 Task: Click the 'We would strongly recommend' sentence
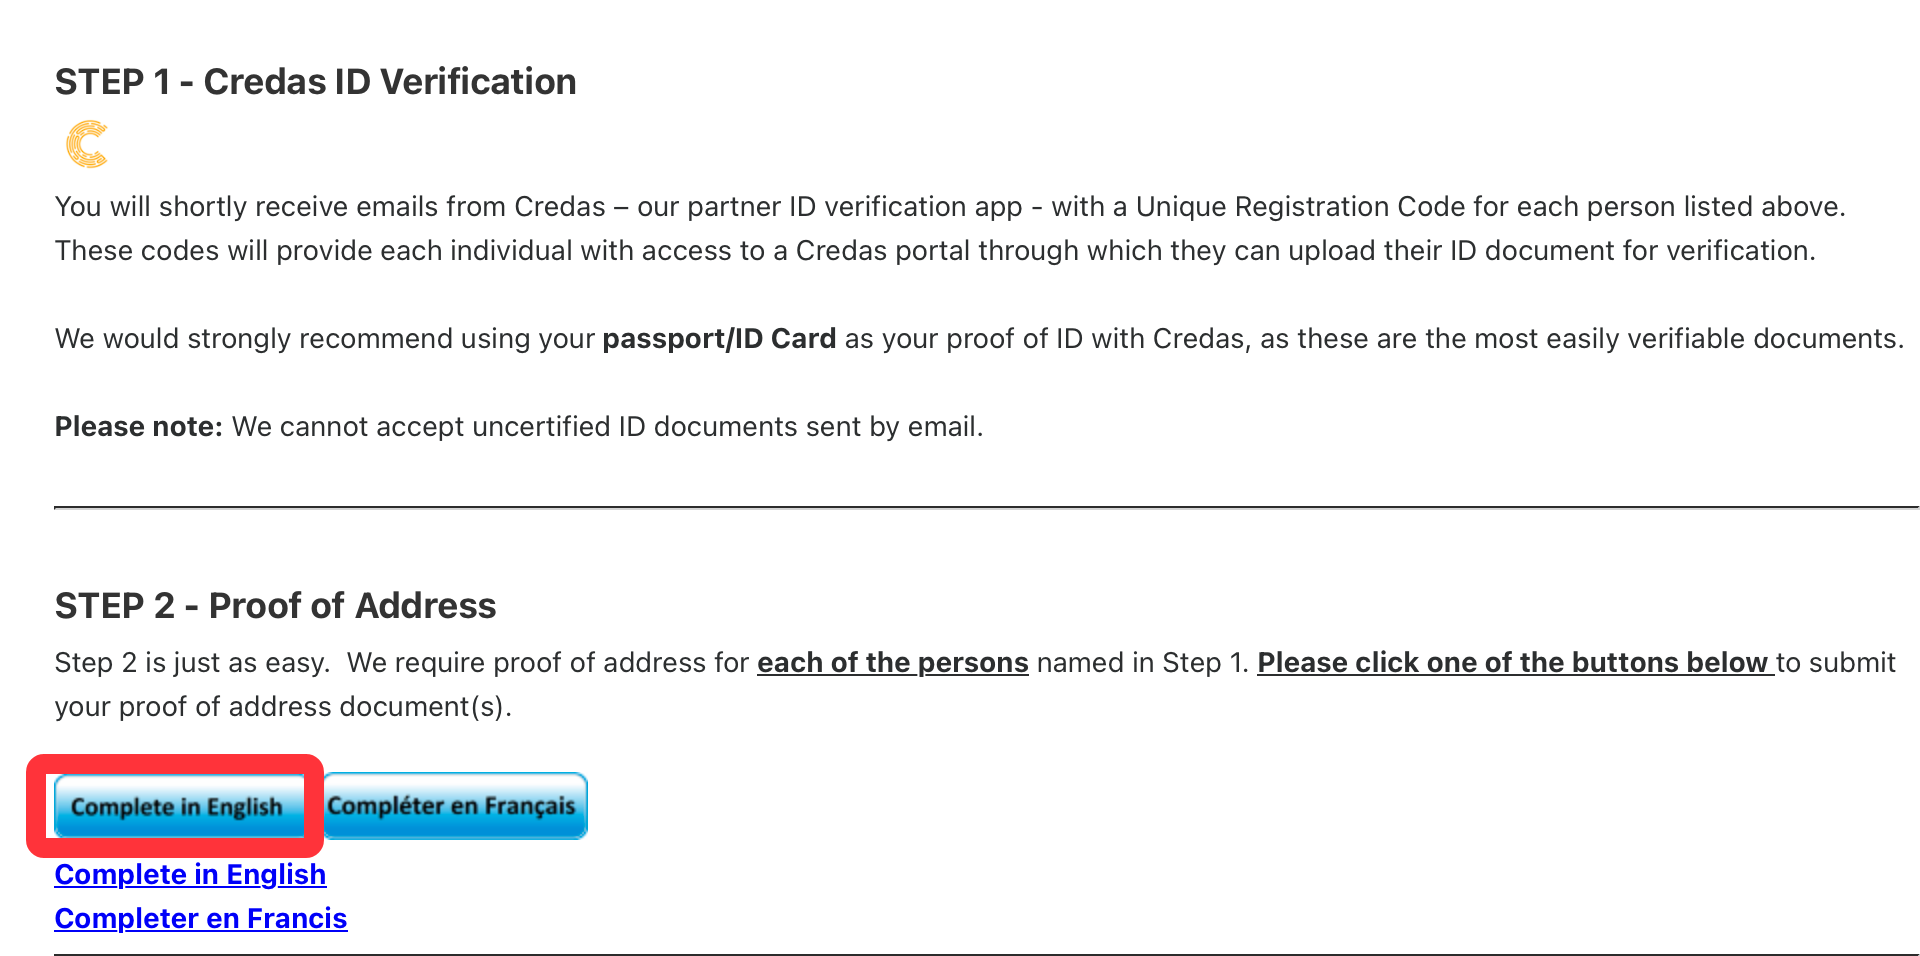[x=980, y=339]
